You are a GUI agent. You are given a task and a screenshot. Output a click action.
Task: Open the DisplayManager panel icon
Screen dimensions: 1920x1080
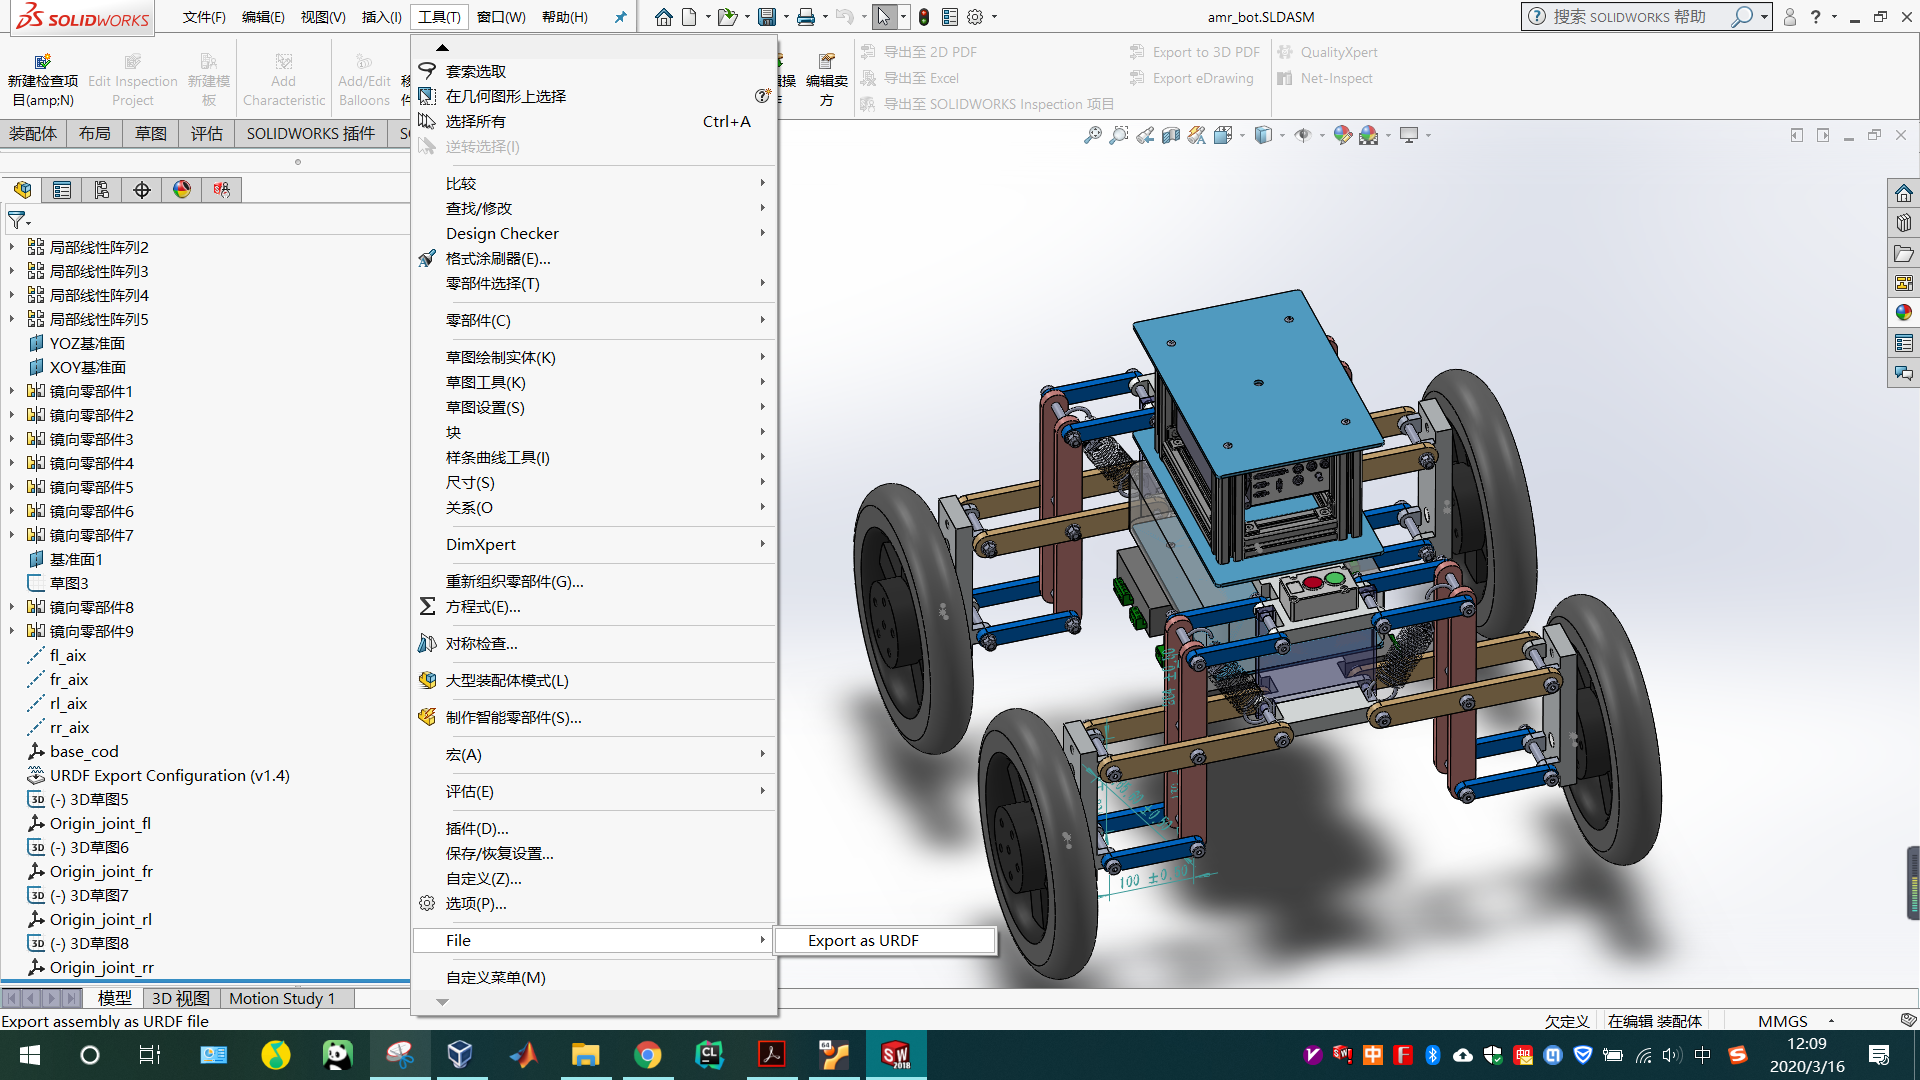pyautogui.click(x=181, y=190)
